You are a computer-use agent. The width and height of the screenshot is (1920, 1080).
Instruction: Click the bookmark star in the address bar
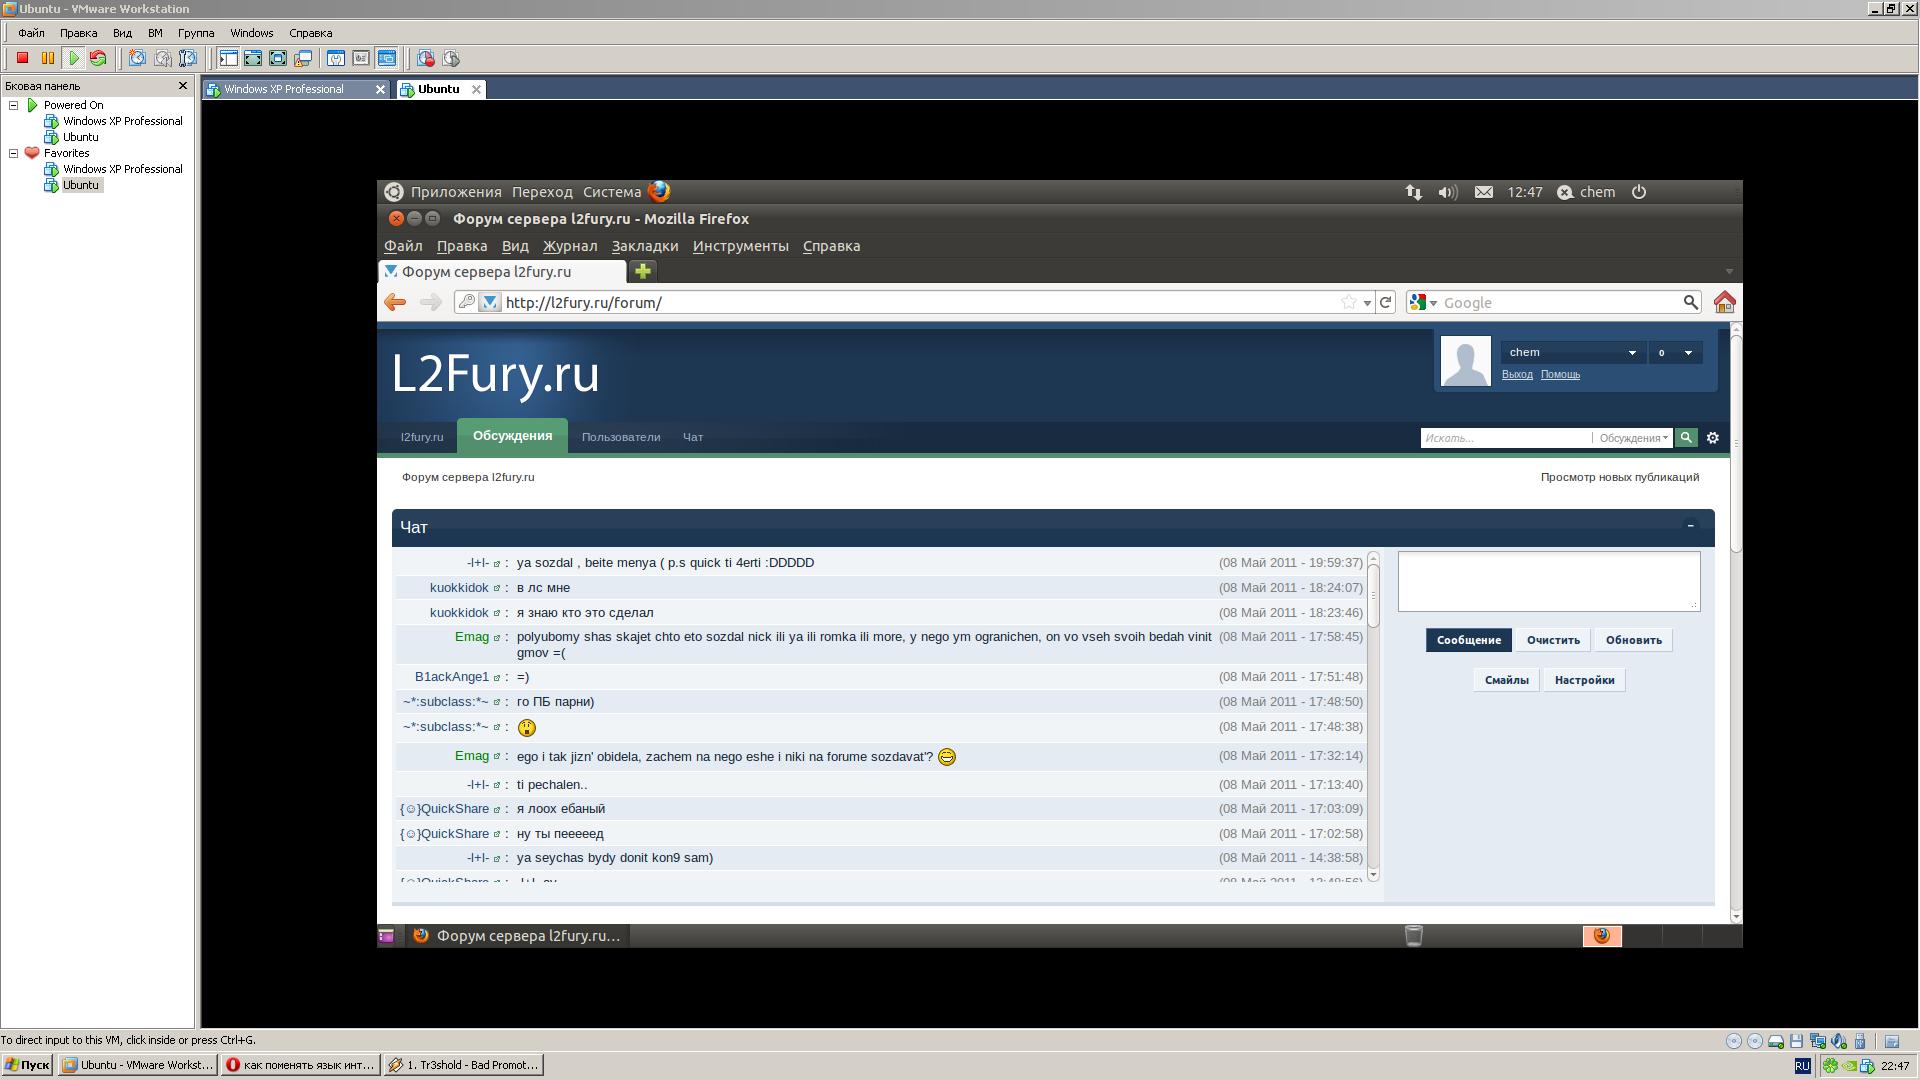point(1349,302)
